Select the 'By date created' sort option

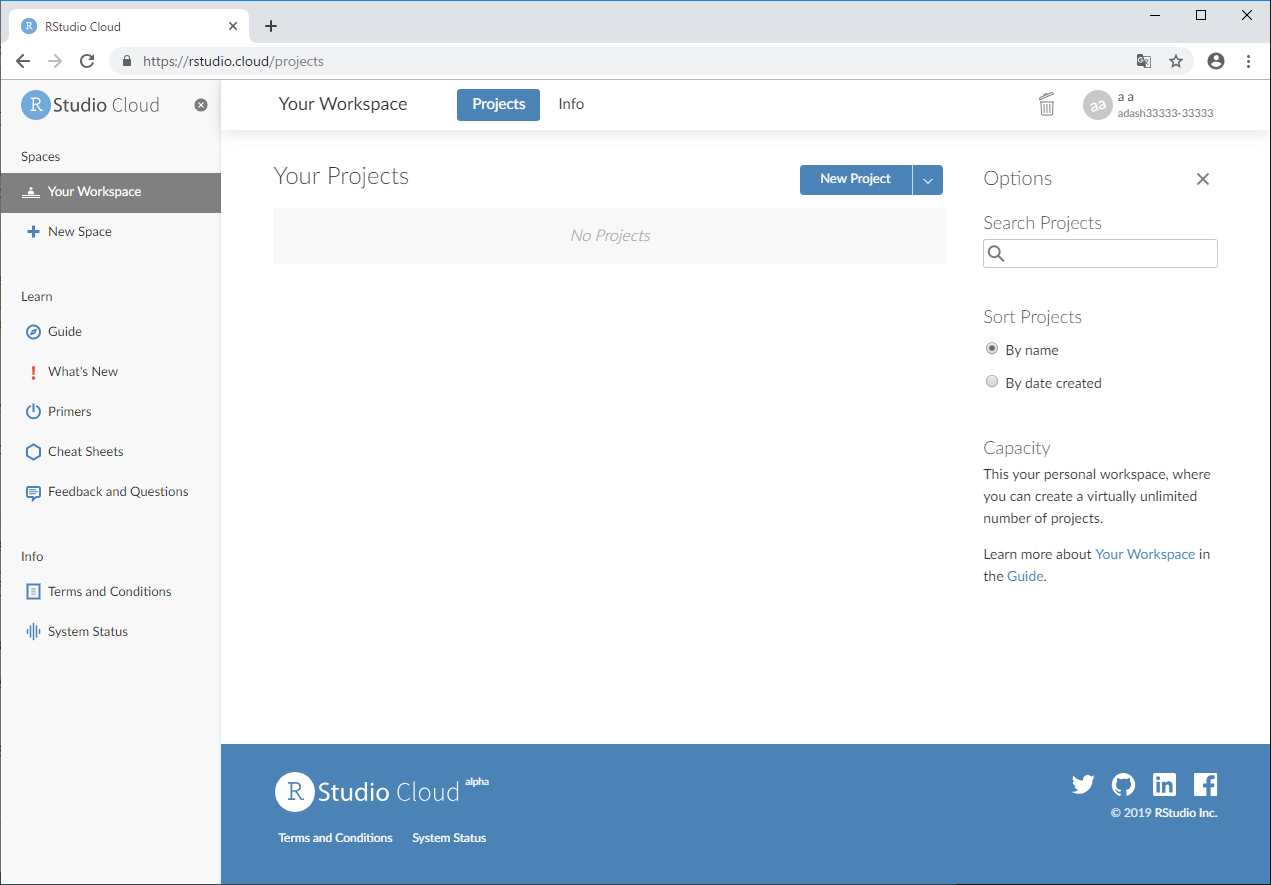point(992,382)
